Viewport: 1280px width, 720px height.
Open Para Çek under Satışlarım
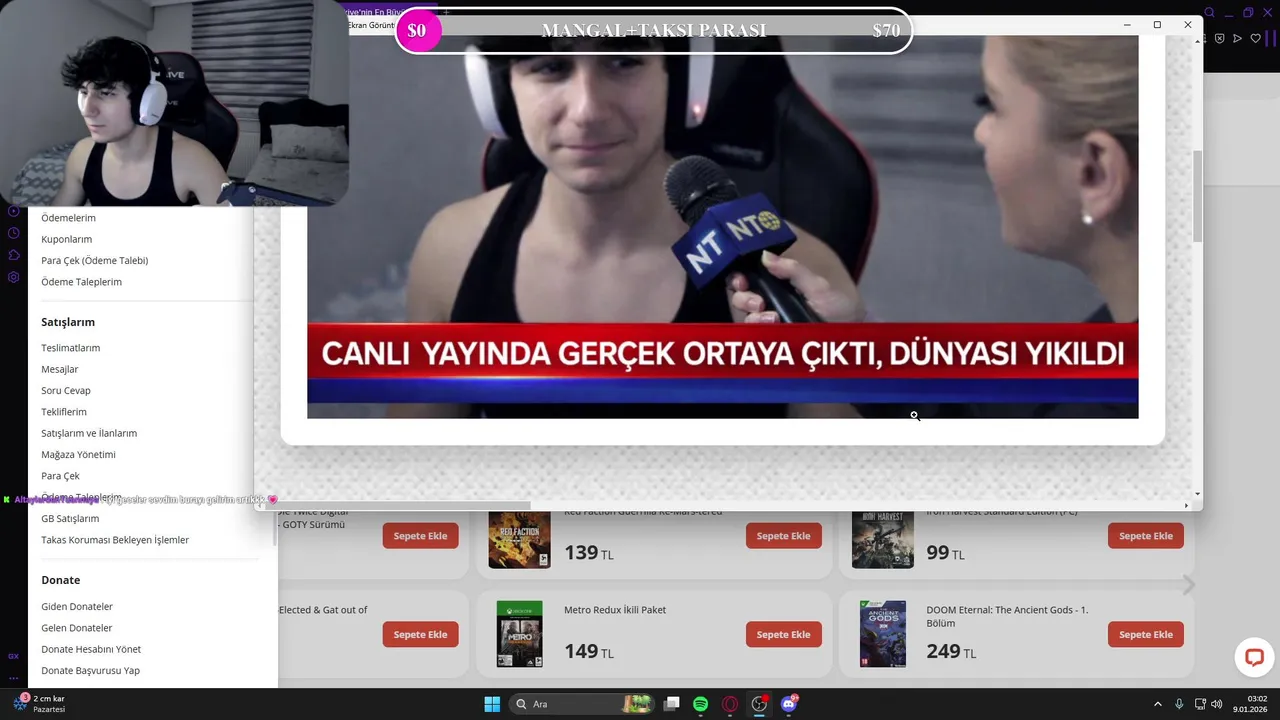click(x=60, y=476)
